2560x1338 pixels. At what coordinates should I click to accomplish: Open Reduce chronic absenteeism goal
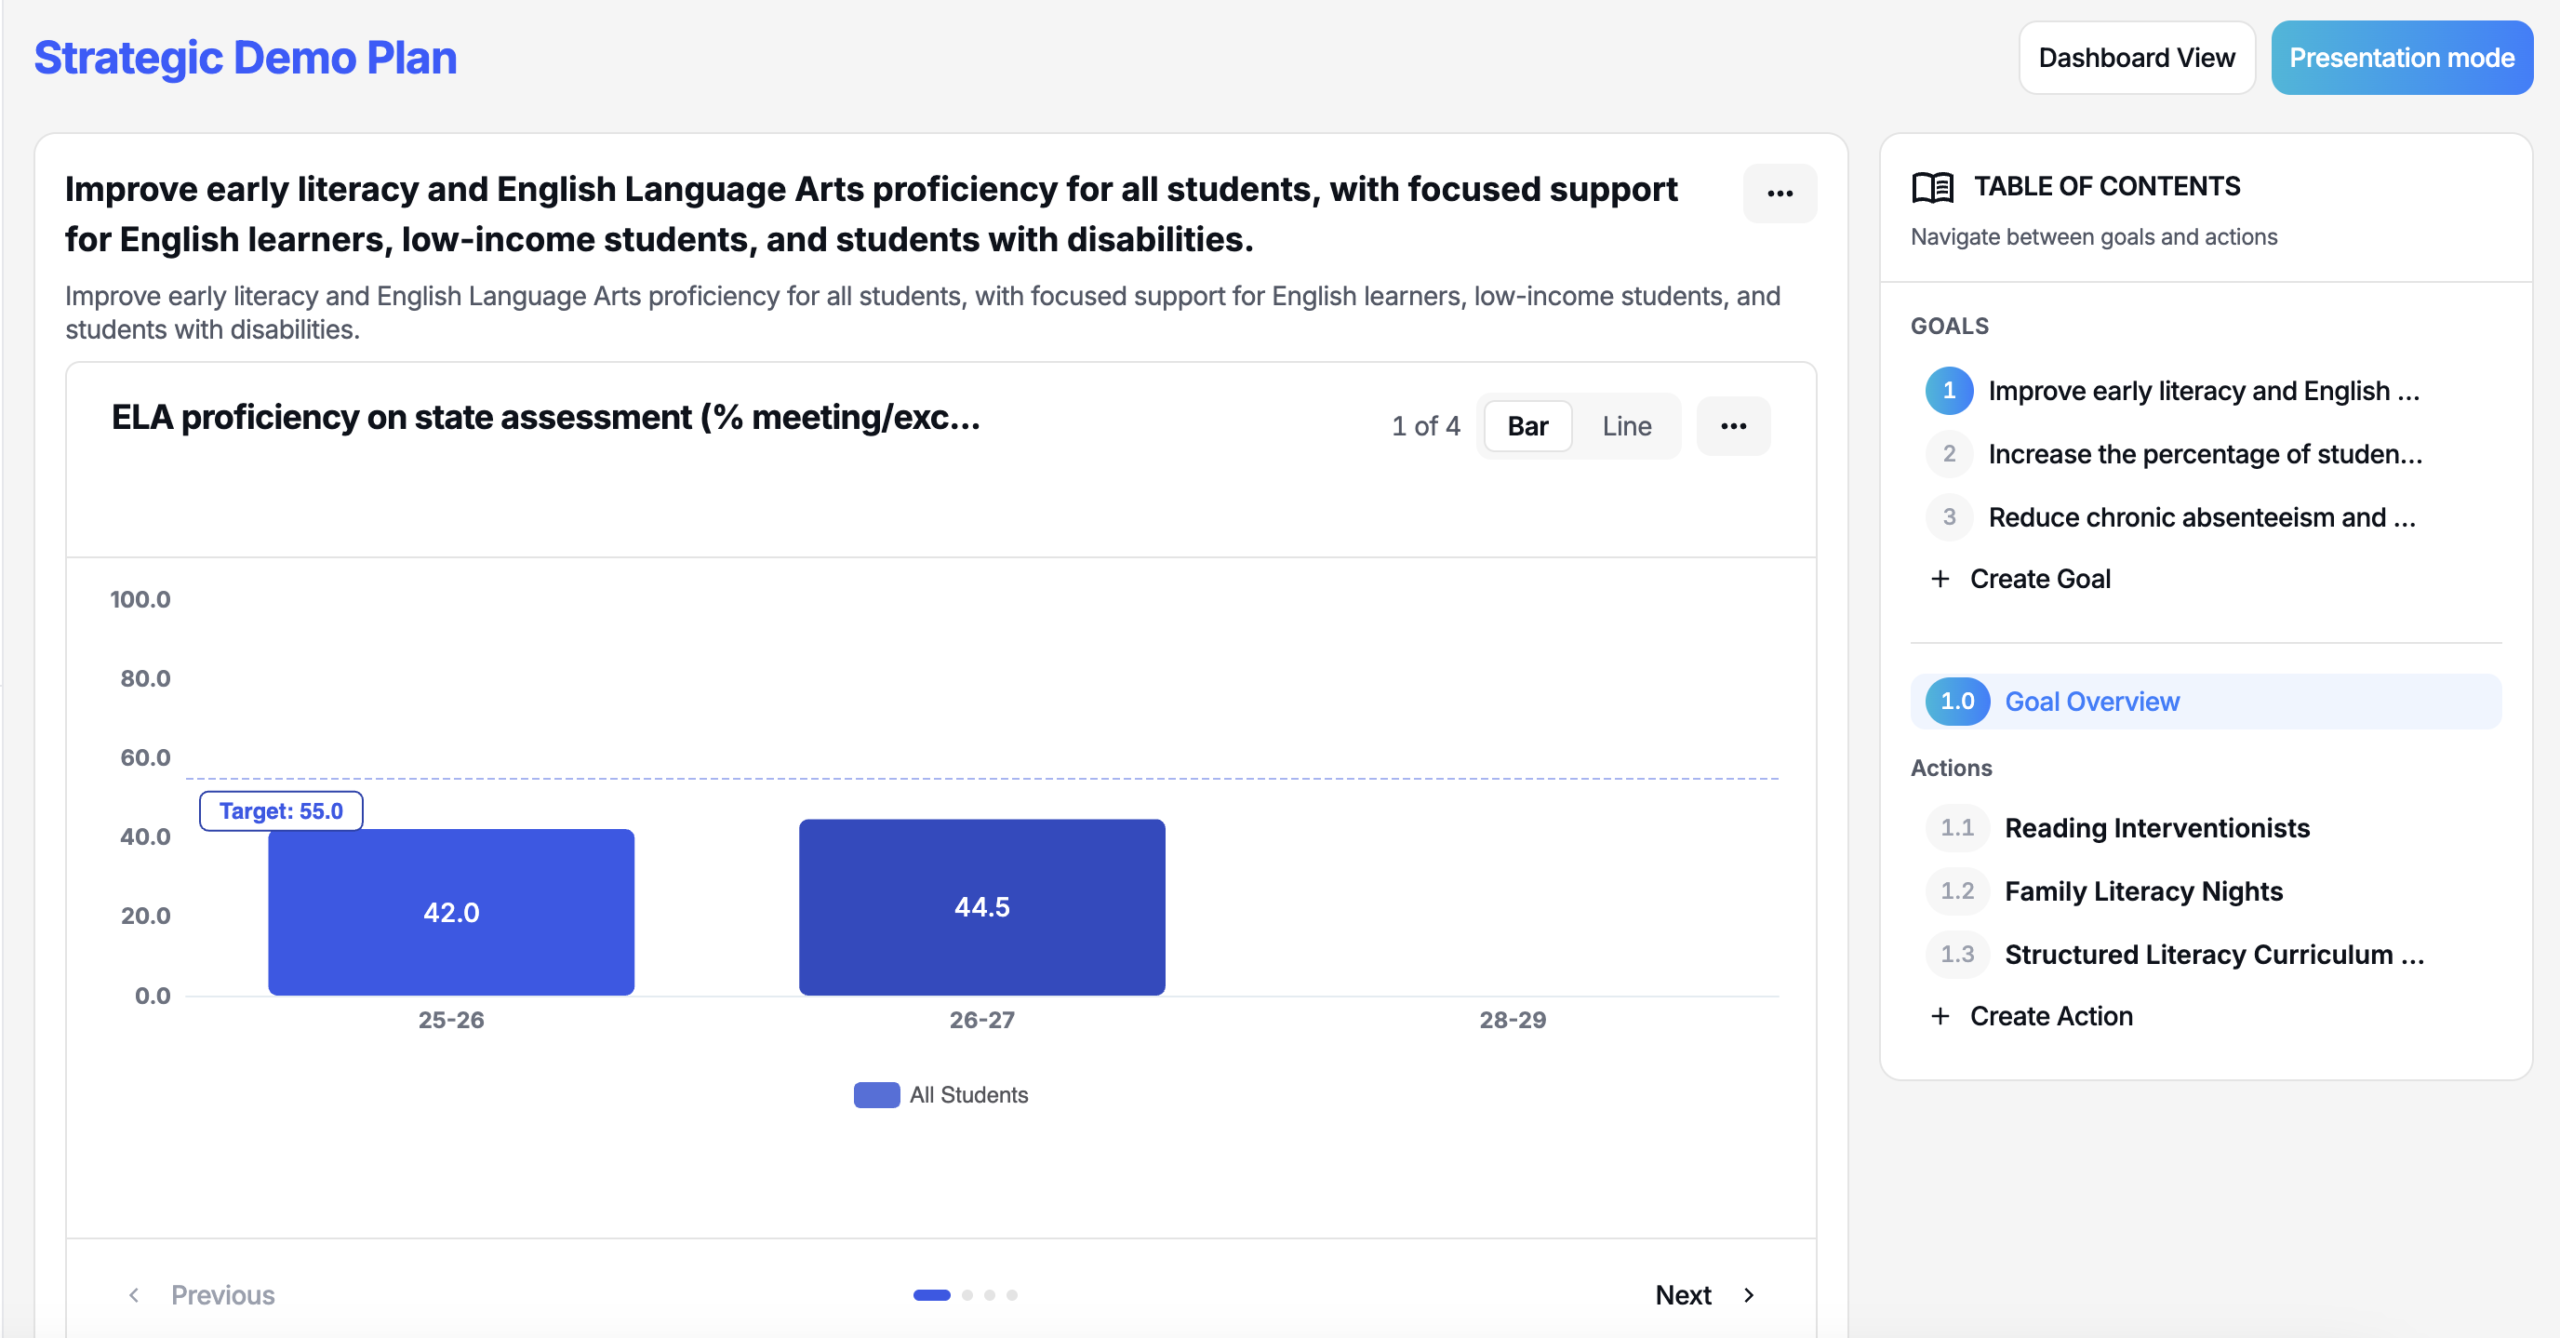(2201, 517)
